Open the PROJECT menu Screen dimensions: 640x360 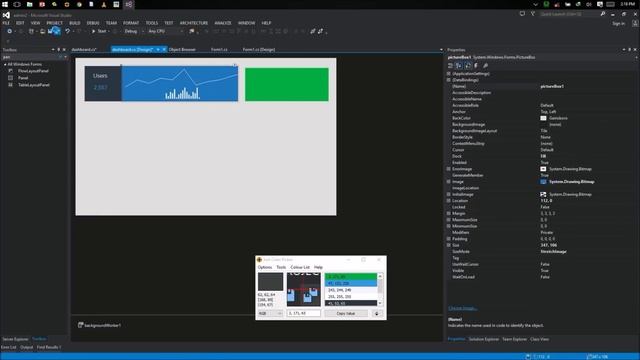(x=54, y=23)
